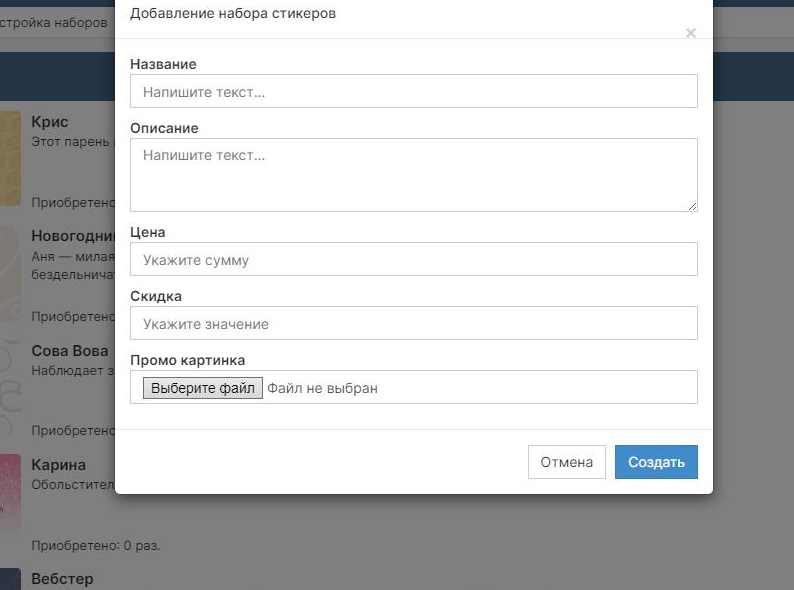Click the Описание textarea resize handle

coord(692,206)
